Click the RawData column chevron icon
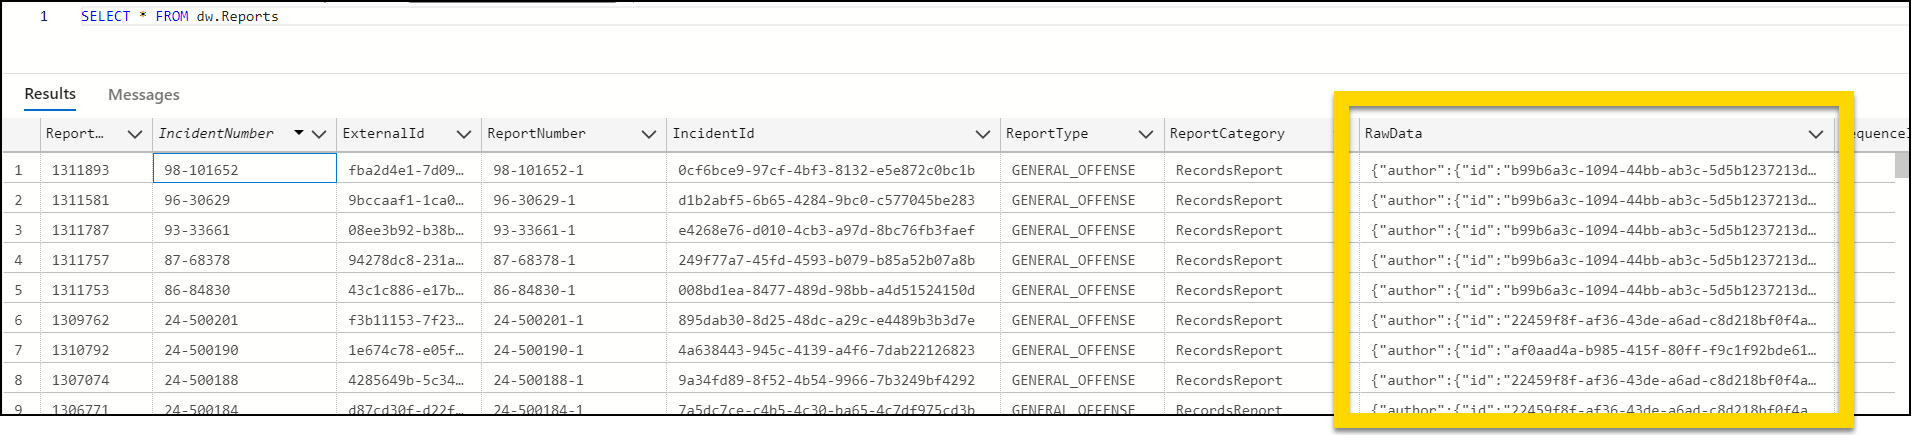 1816,134
